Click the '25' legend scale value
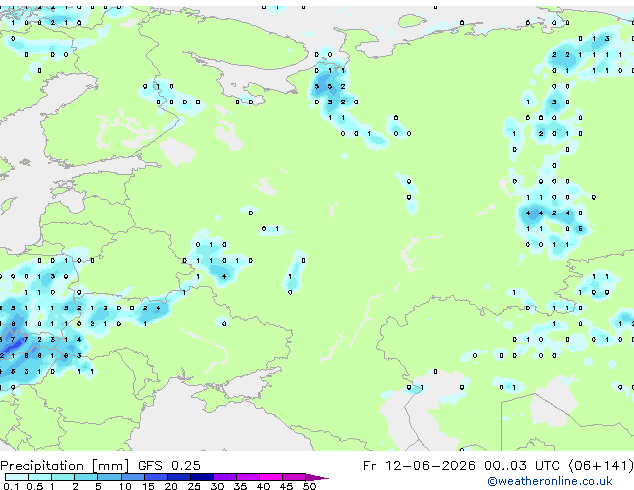The image size is (634, 490). 194,486
